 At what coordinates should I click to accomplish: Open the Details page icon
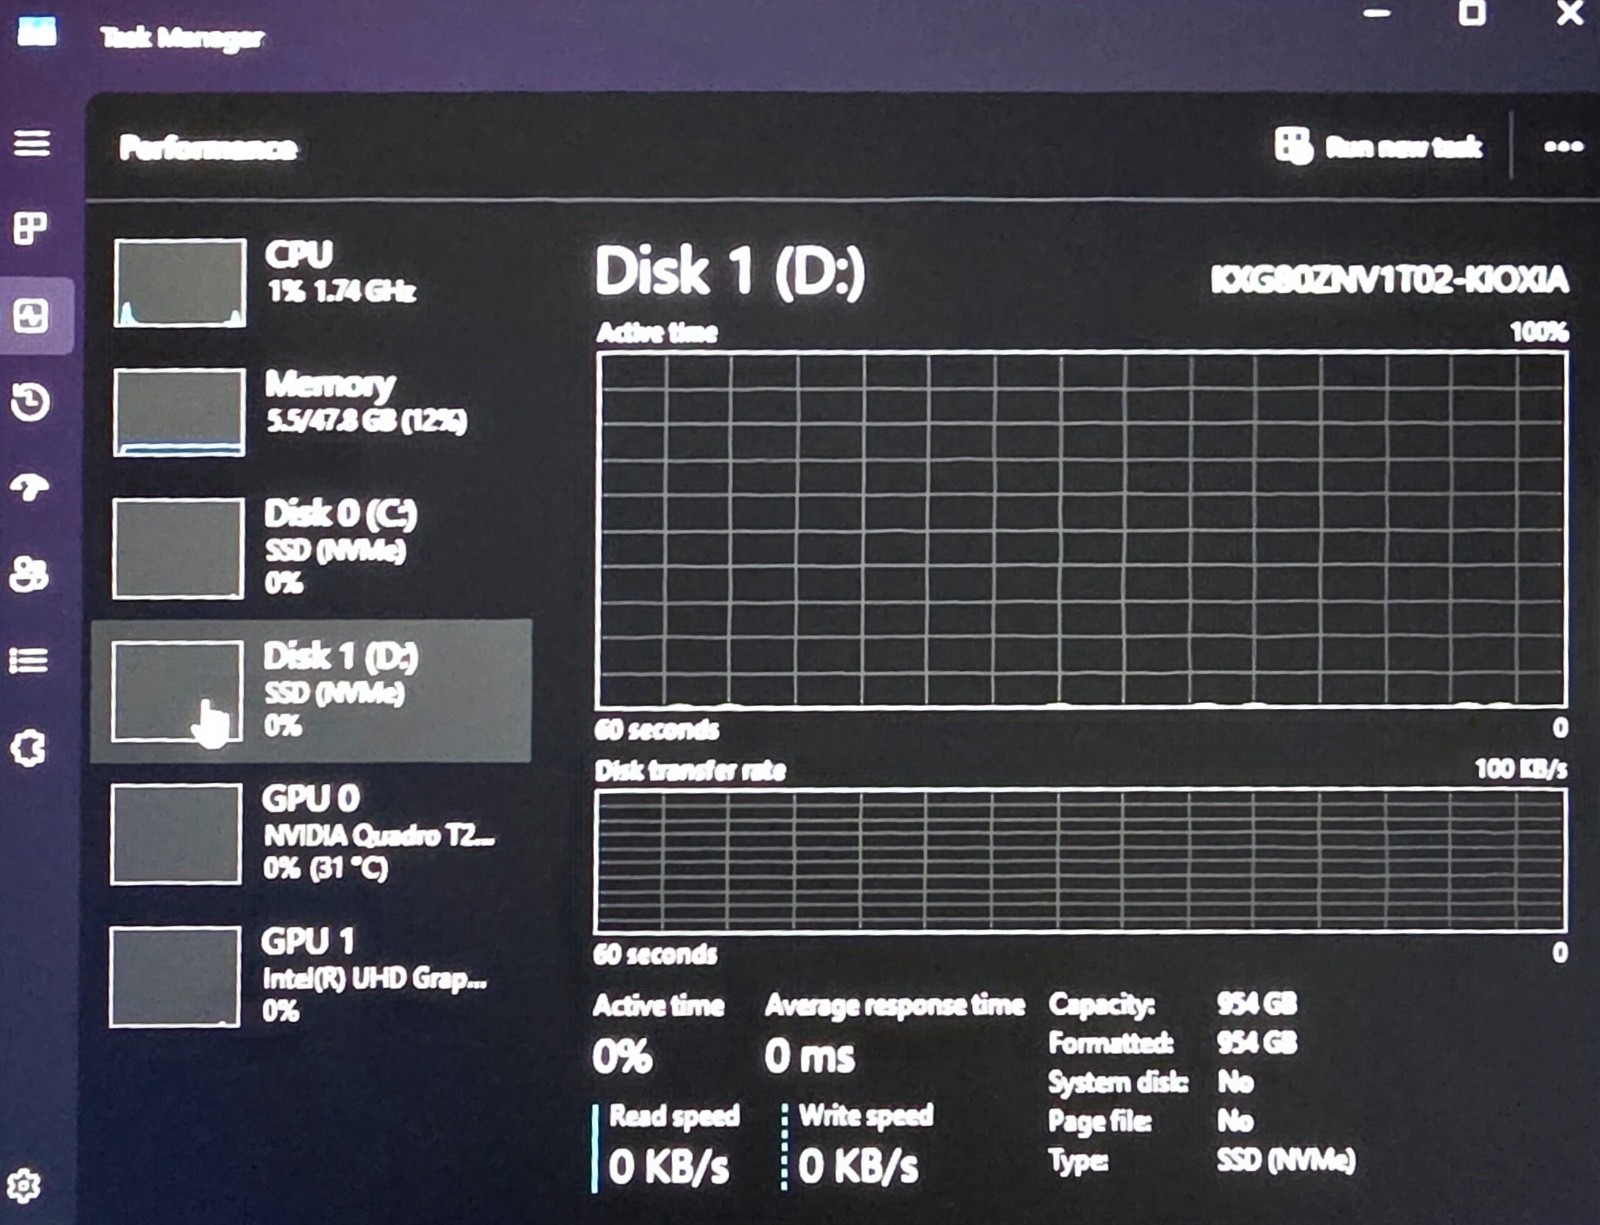click(29, 660)
